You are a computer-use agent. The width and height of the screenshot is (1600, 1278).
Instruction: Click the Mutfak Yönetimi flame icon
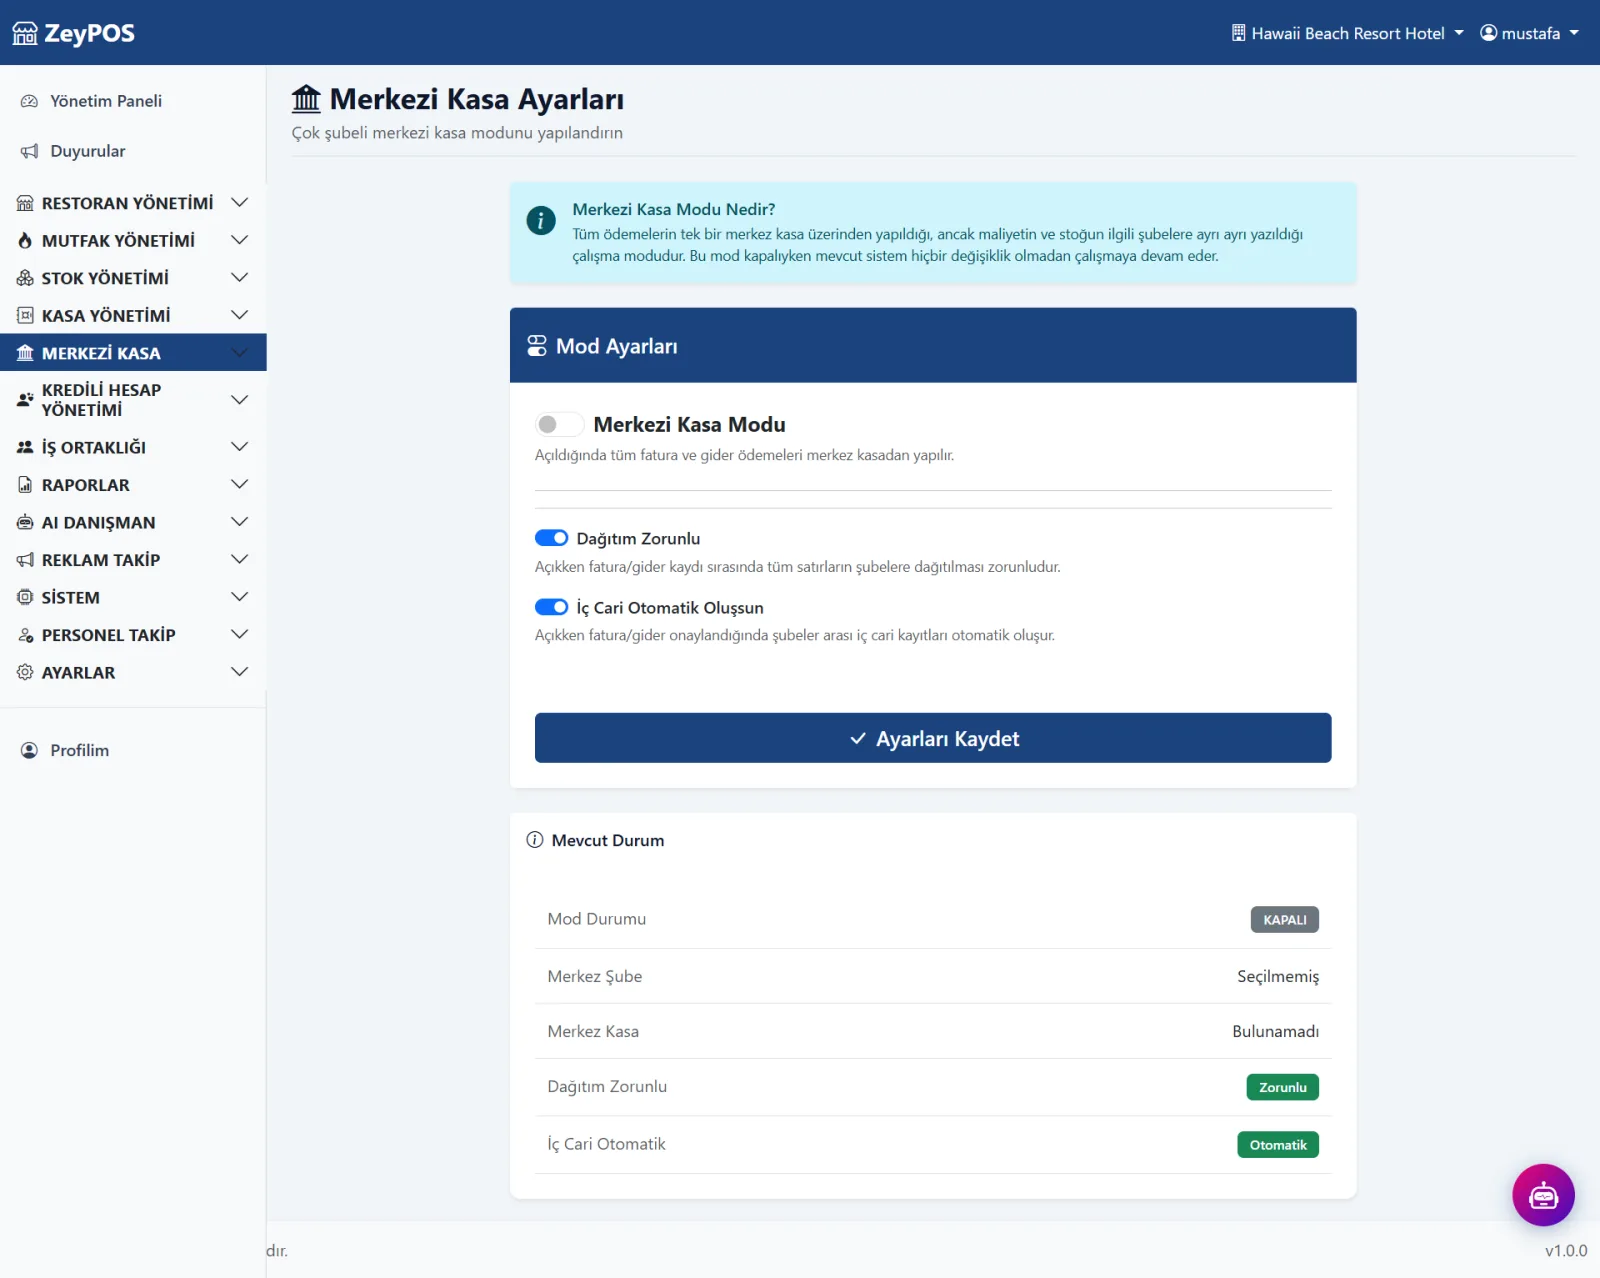click(x=25, y=241)
